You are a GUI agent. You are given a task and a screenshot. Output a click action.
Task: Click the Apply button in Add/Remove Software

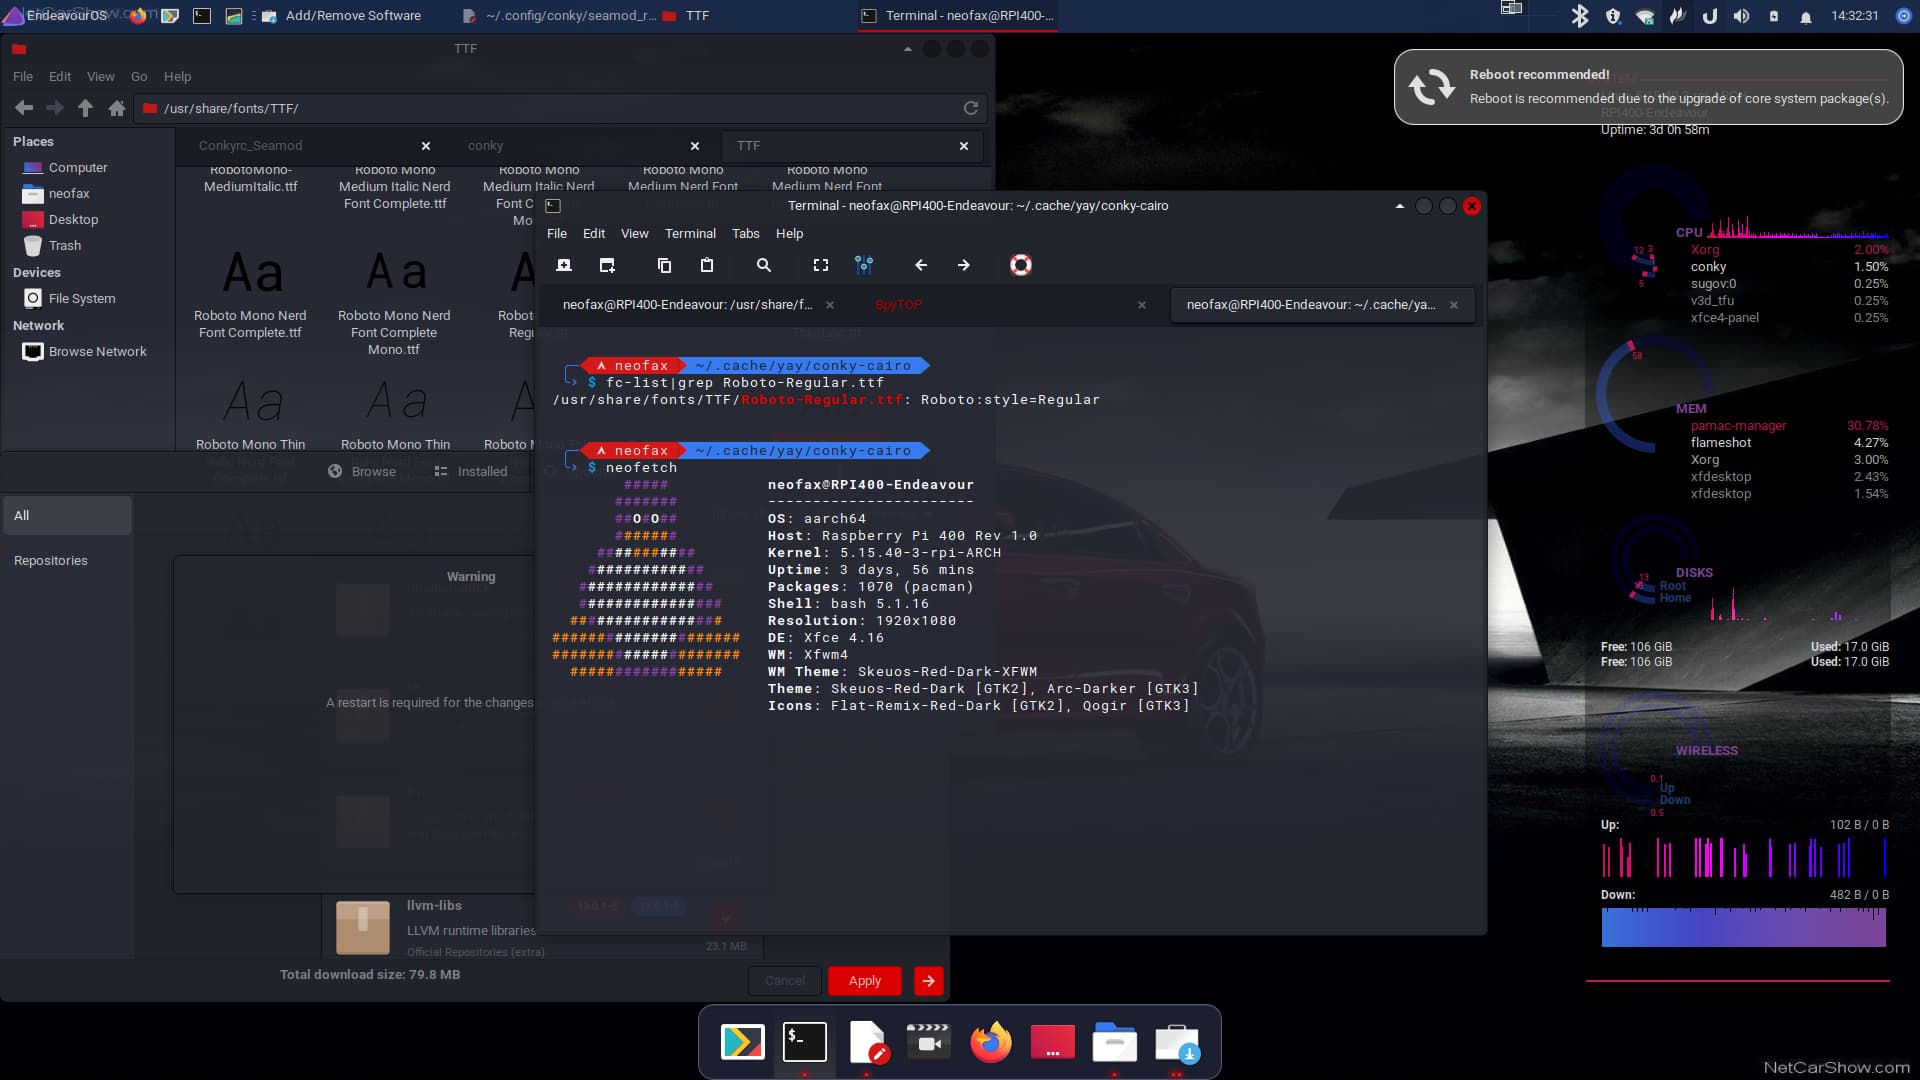tap(865, 981)
